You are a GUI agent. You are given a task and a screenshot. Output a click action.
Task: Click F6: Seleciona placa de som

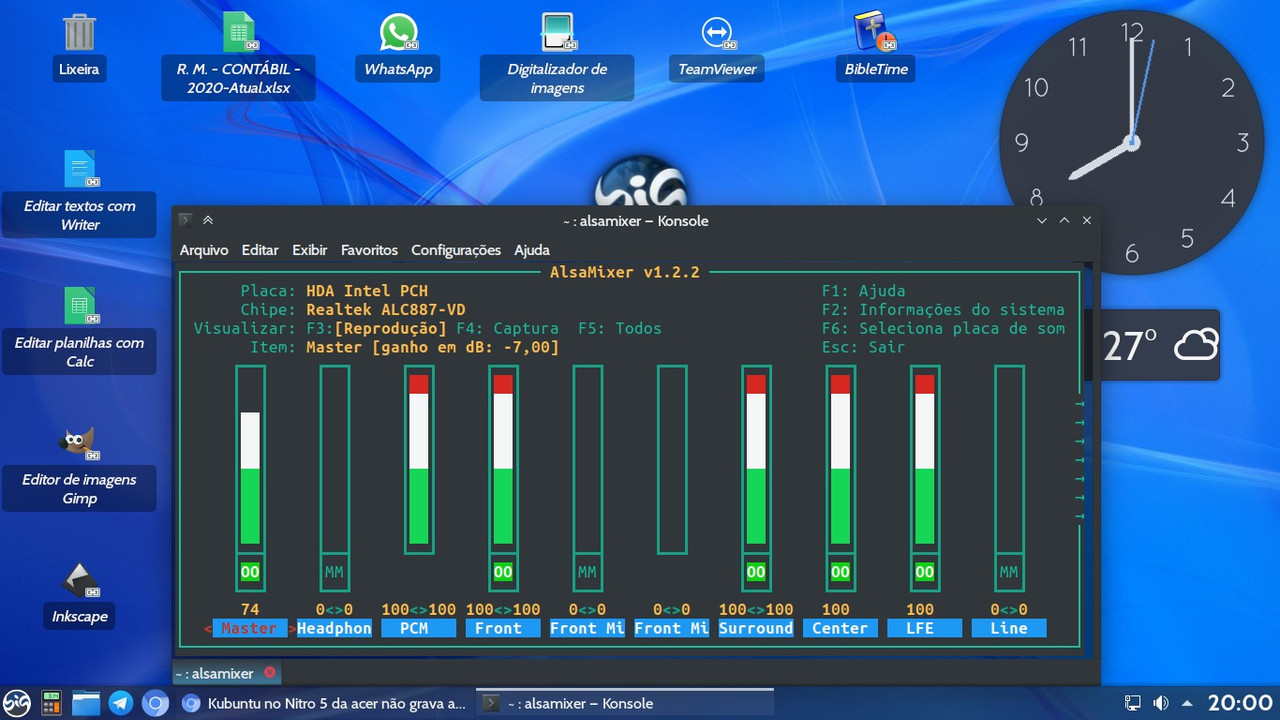coord(943,328)
